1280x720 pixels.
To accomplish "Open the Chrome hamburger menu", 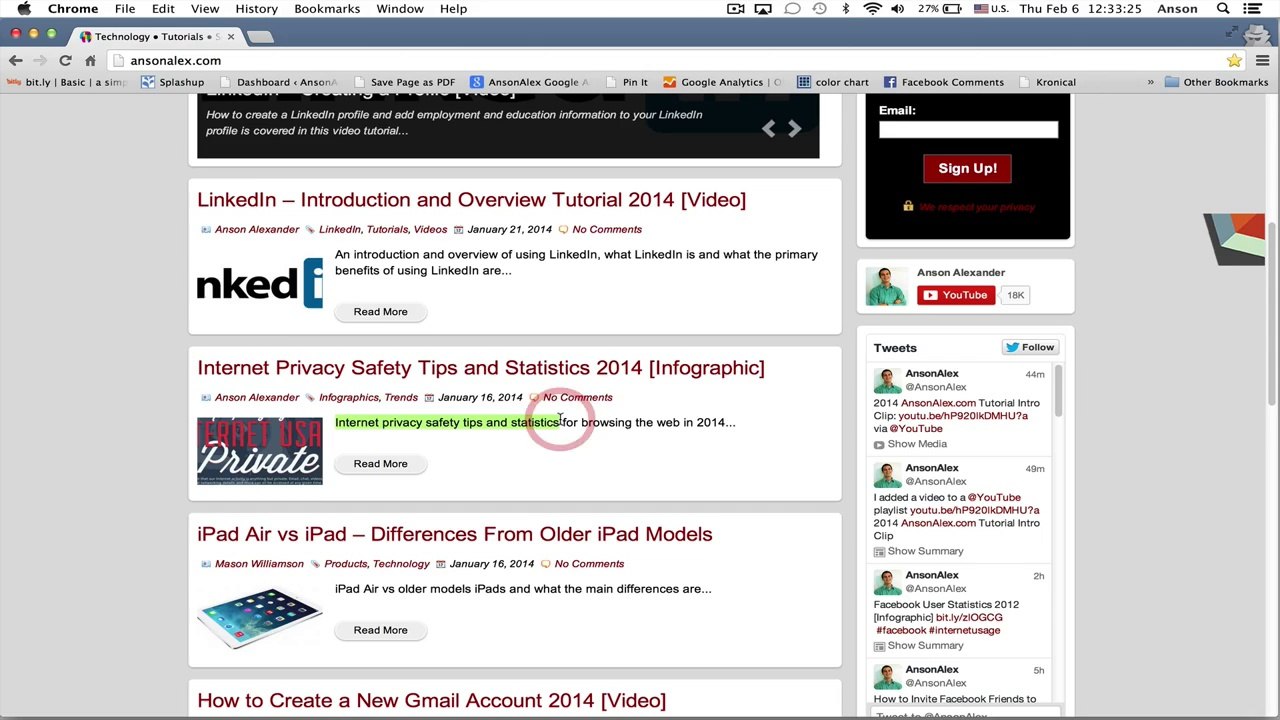I will (x=1262, y=61).
